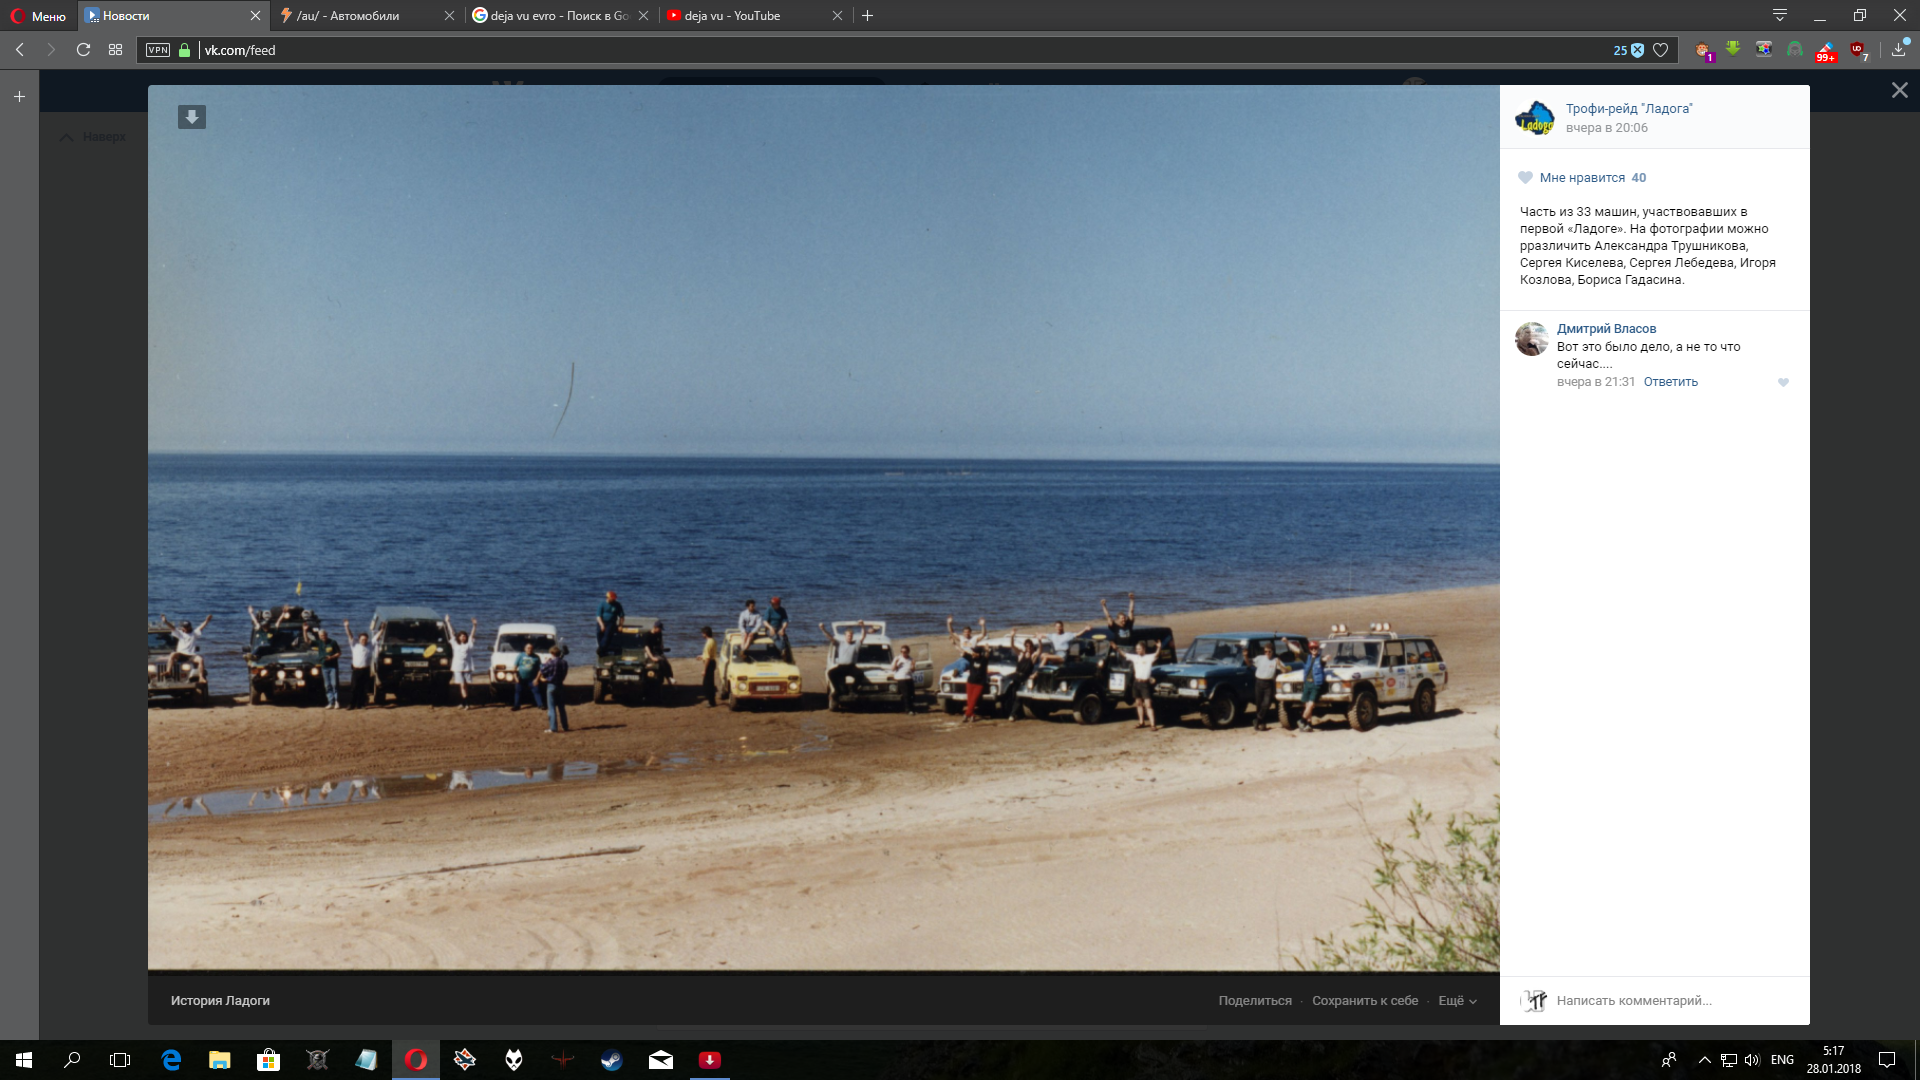Click the photo download arrow icon

click(192, 117)
